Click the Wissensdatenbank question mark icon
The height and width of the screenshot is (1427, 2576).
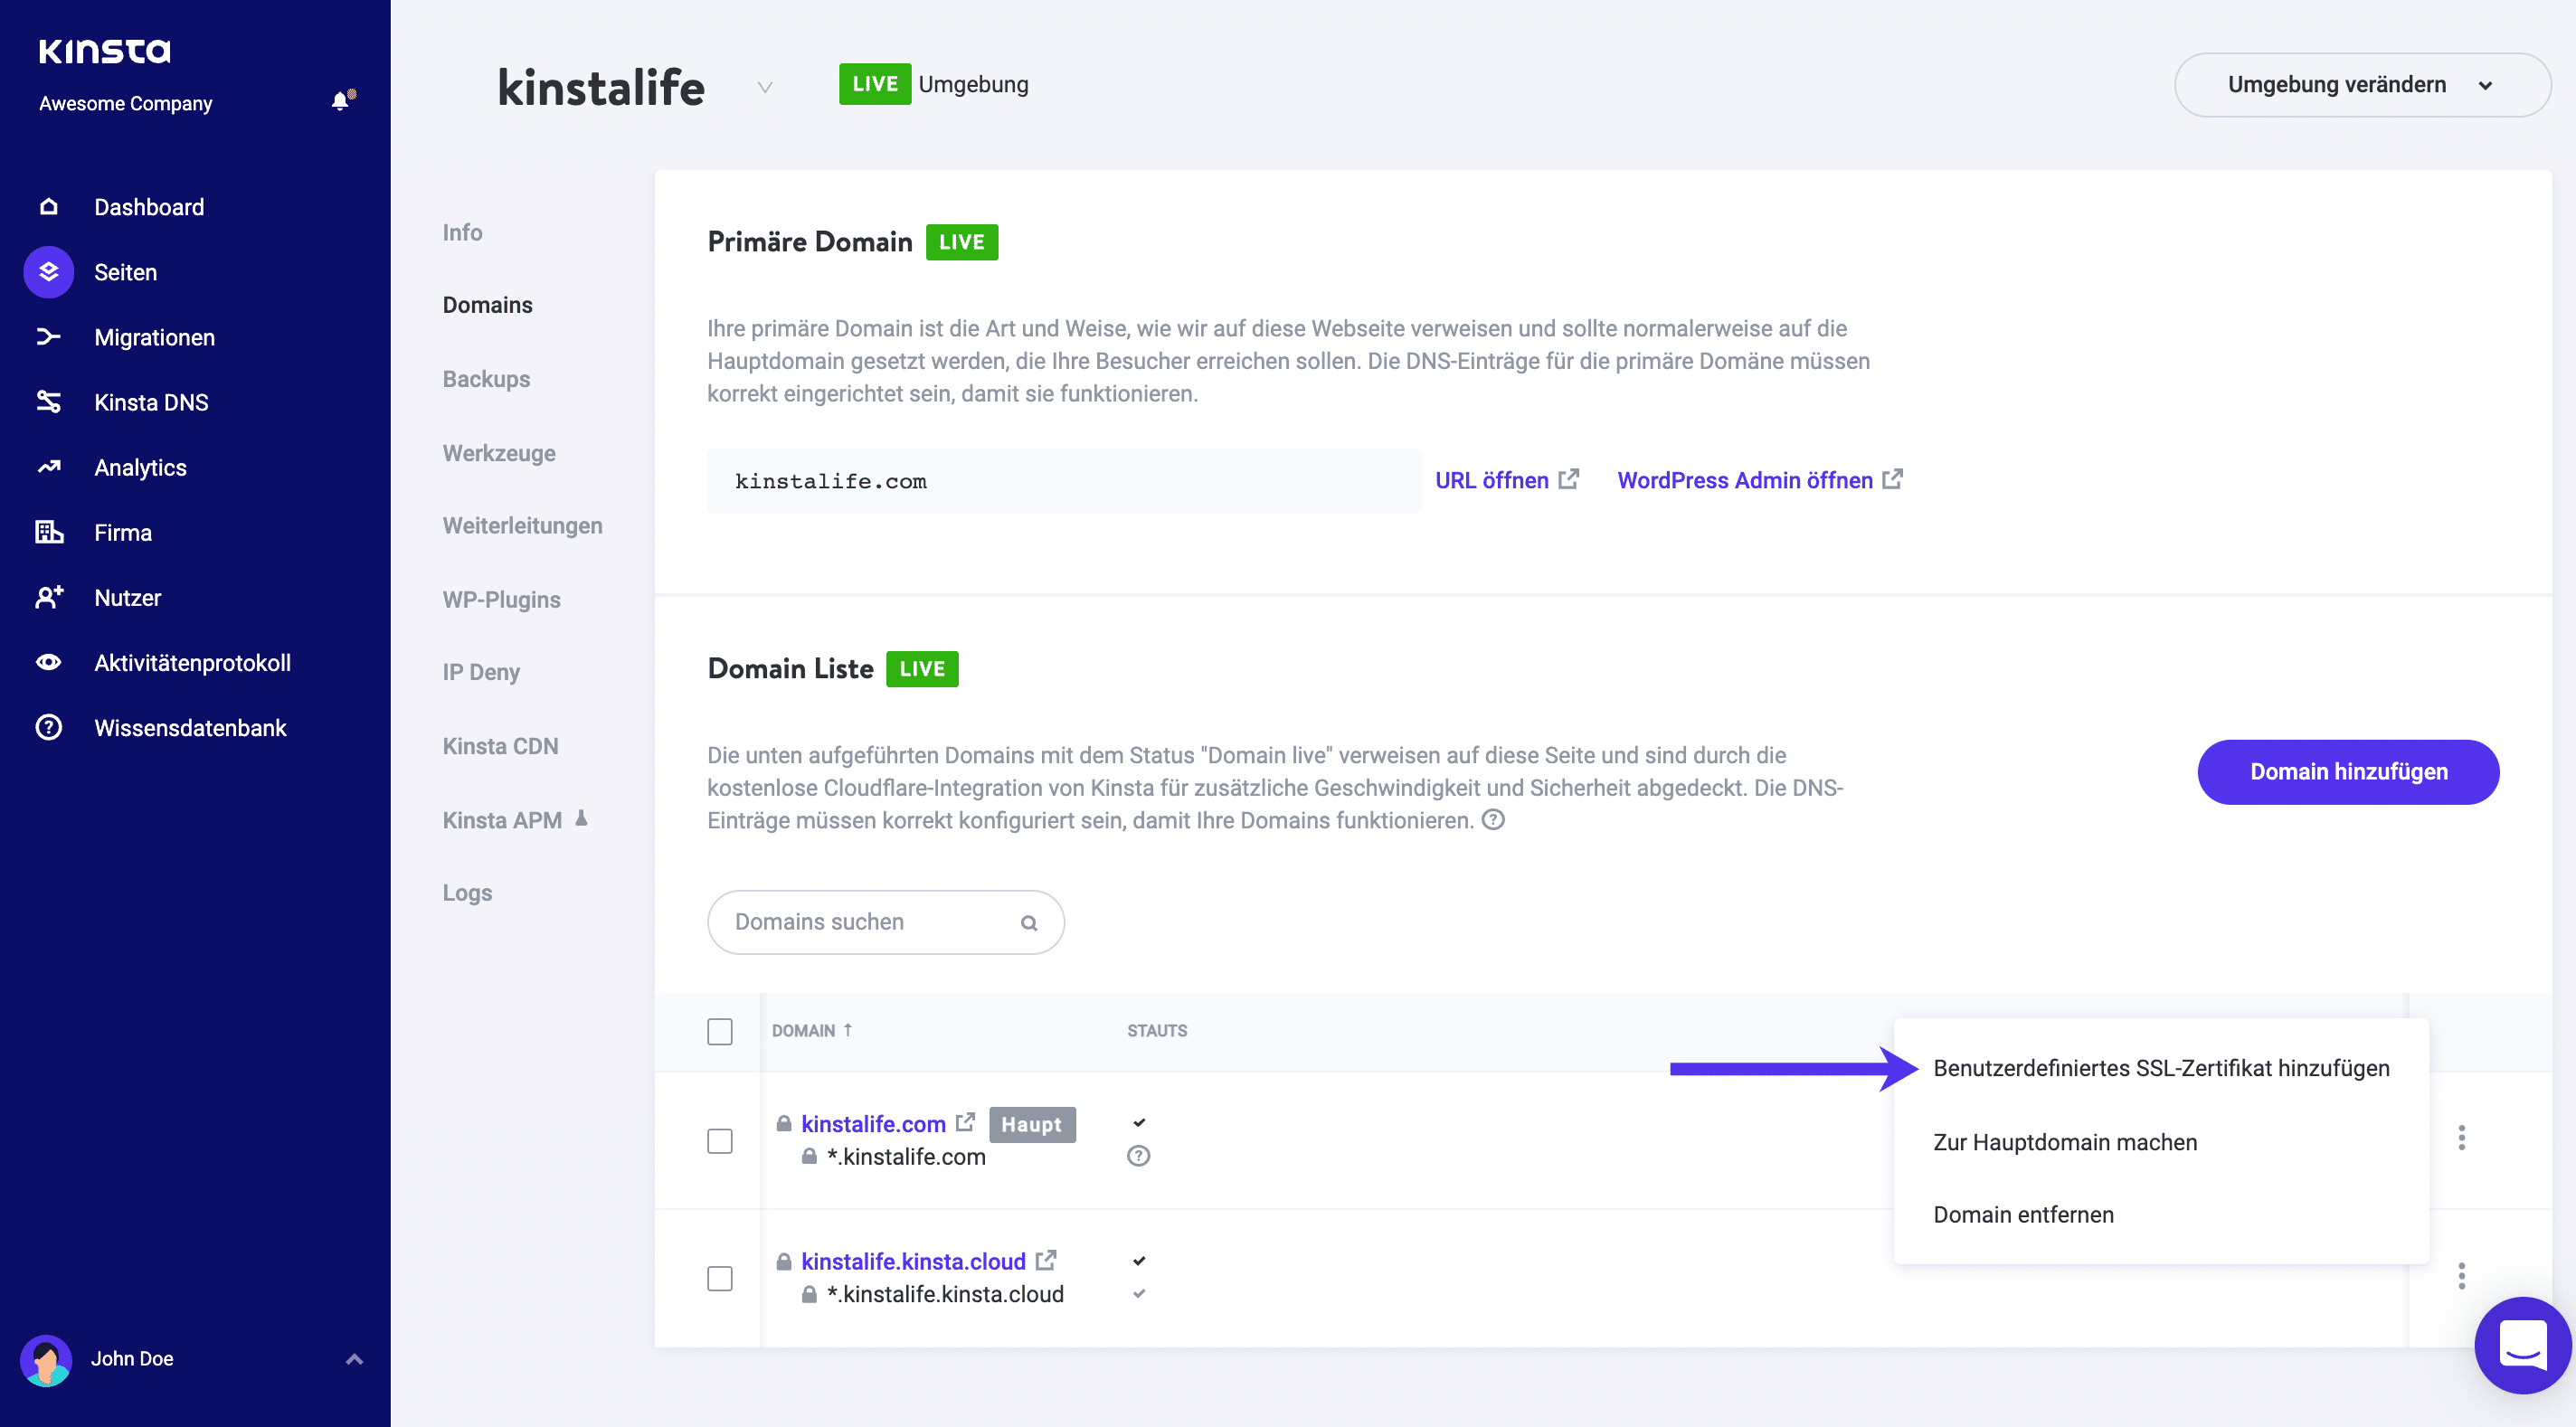(x=48, y=727)
